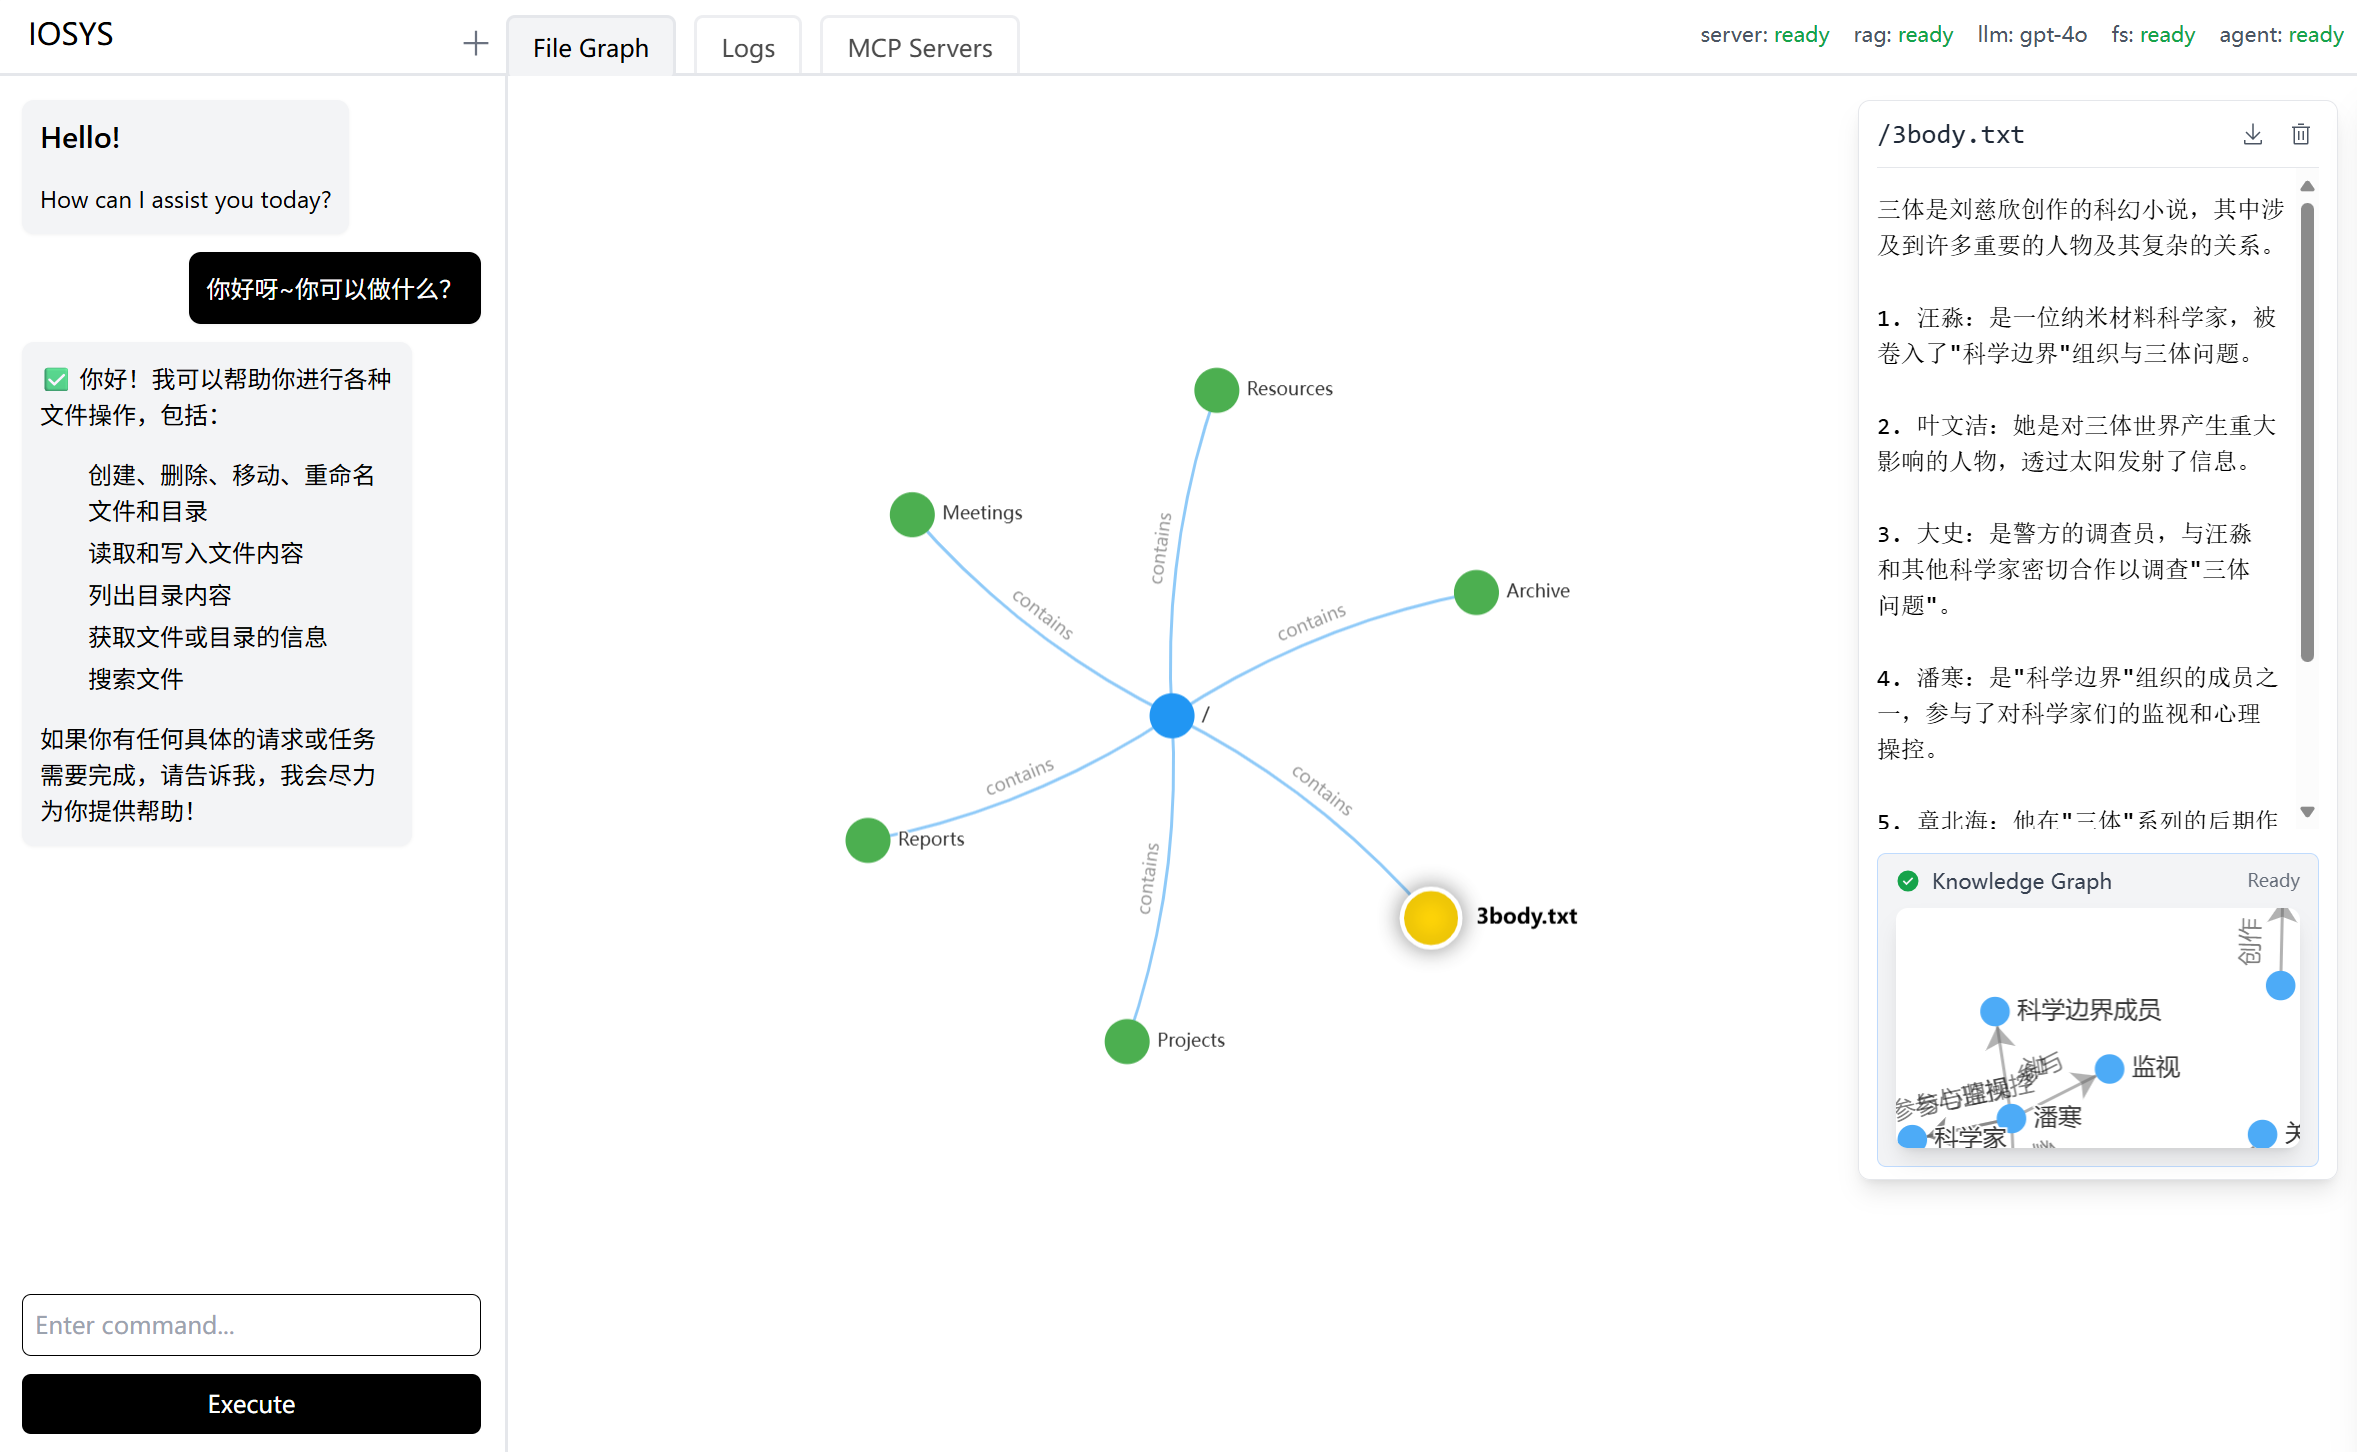
Task: Click the 列出目录内容 list item
Action: 160,595
